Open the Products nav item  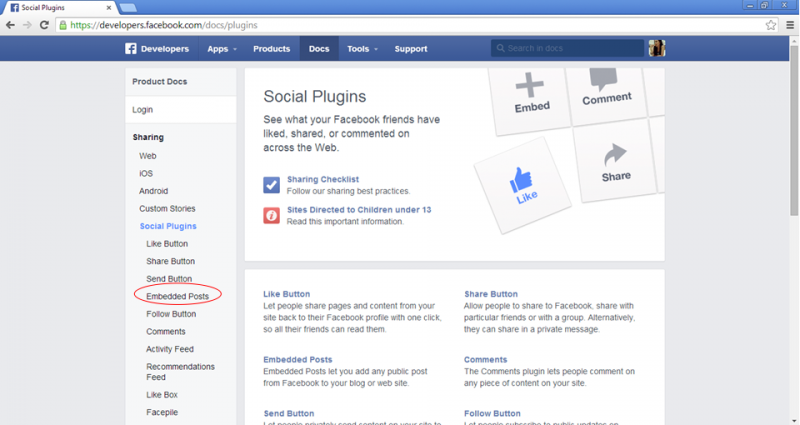[x=271, y=49]
